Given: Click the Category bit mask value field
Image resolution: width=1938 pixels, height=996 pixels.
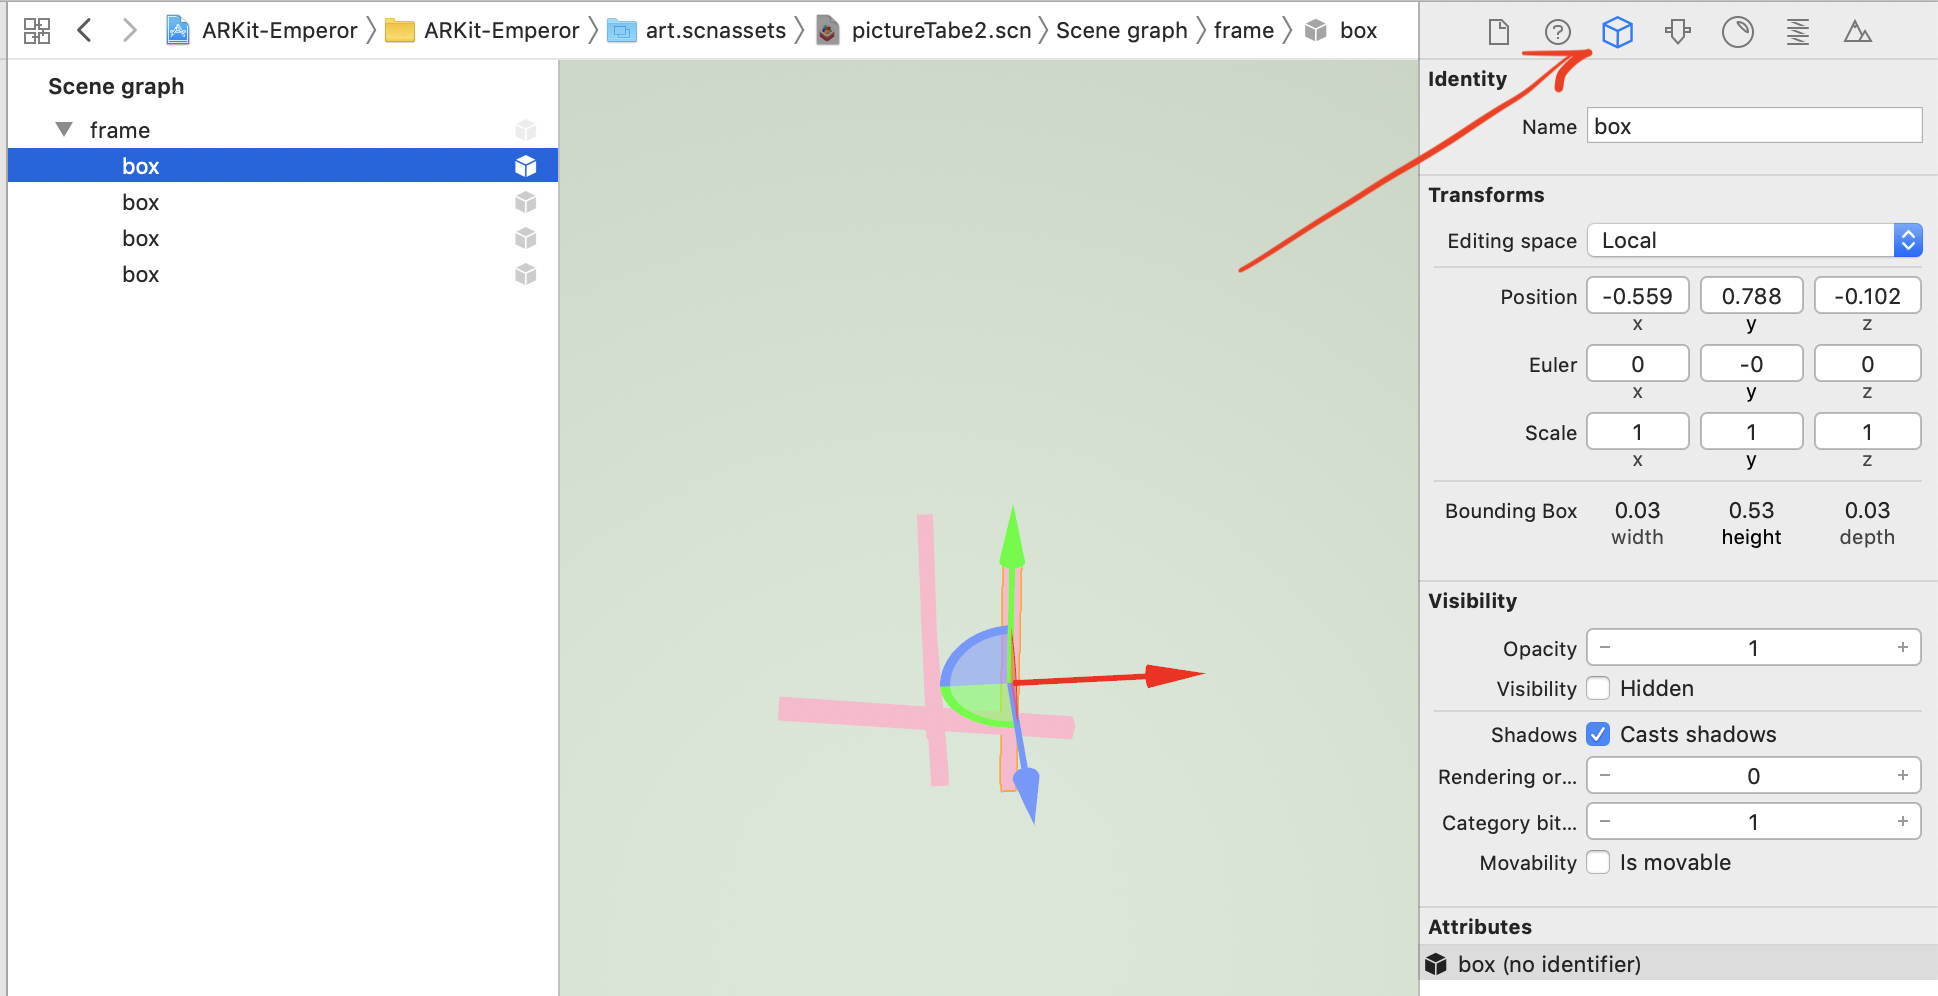Looking at the screenshot, I should (x=1753, y=822).
